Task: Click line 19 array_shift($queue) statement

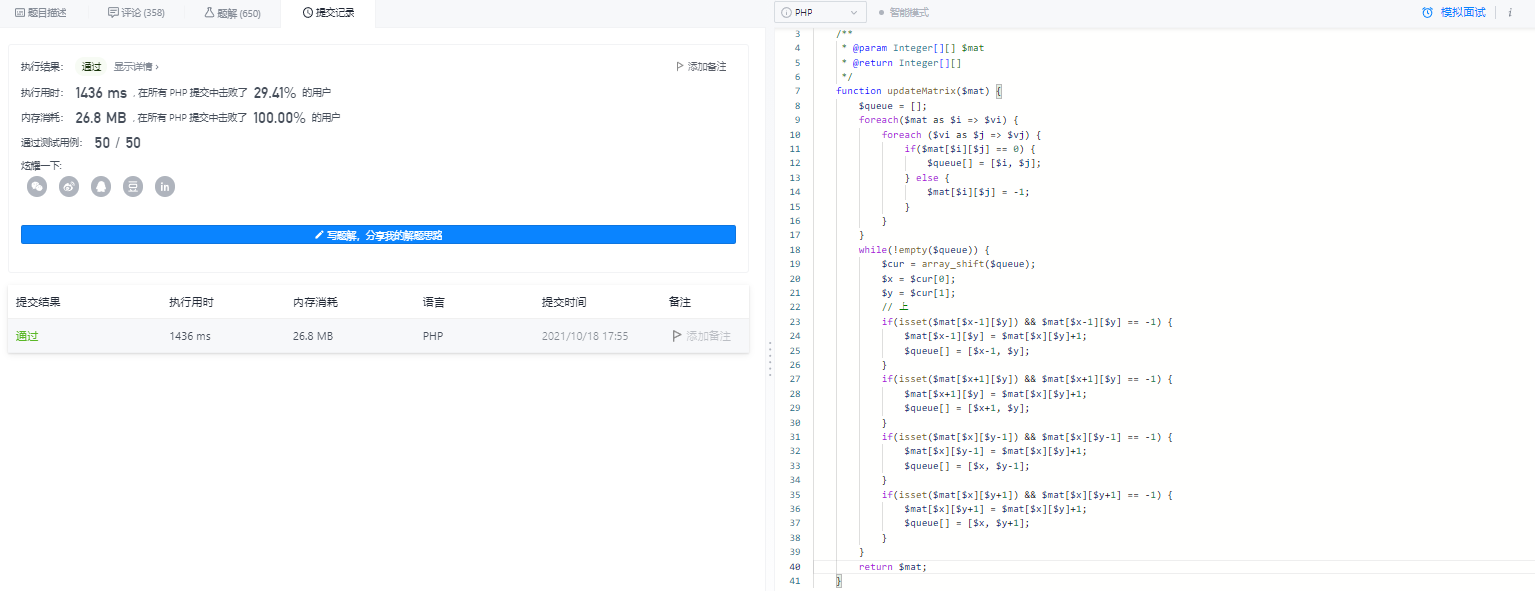Action: (958, 264)
